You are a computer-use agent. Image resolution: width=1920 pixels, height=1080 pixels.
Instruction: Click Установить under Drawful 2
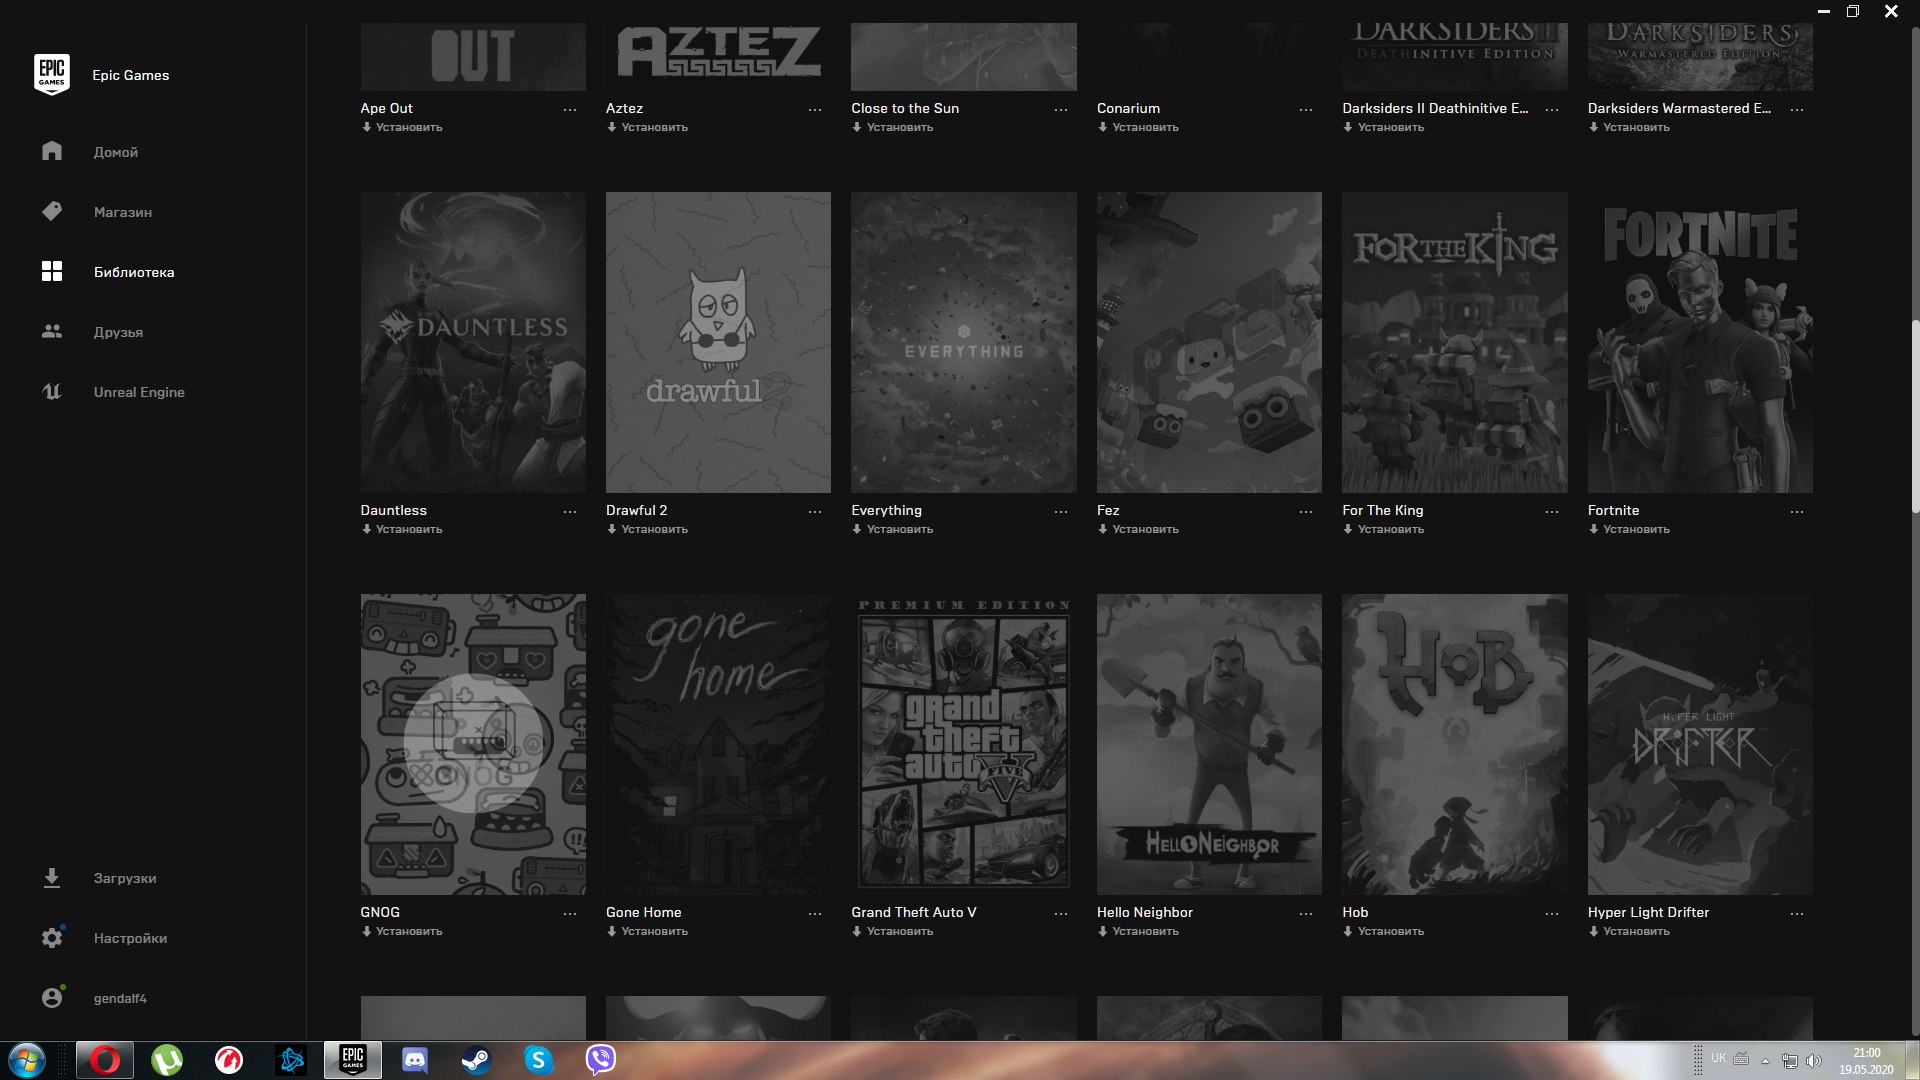647,529
